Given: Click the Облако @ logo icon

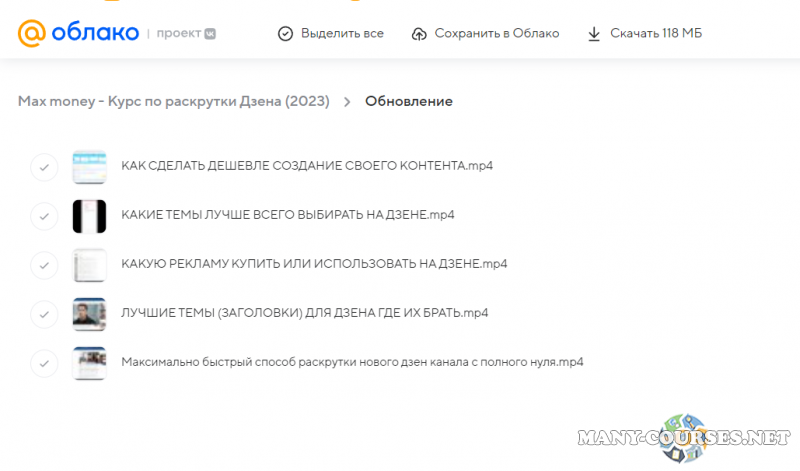Looking at the screenshot, I should tap(31, 33).
